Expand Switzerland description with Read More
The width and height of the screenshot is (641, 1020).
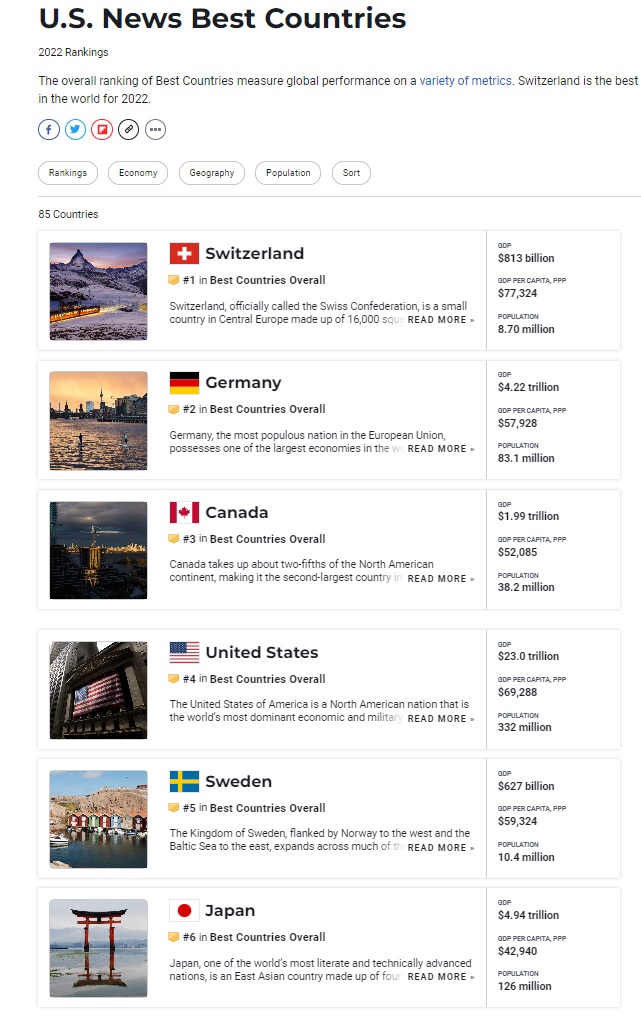(x=440, y=320)
